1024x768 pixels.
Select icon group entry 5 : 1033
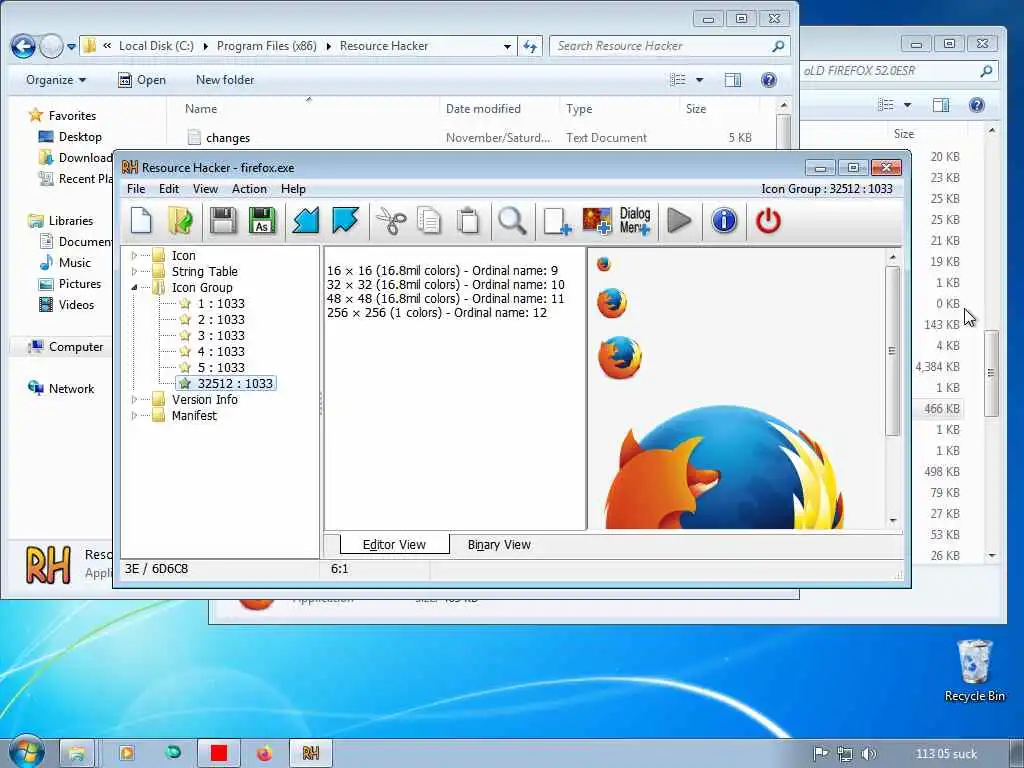pos(221,368)
